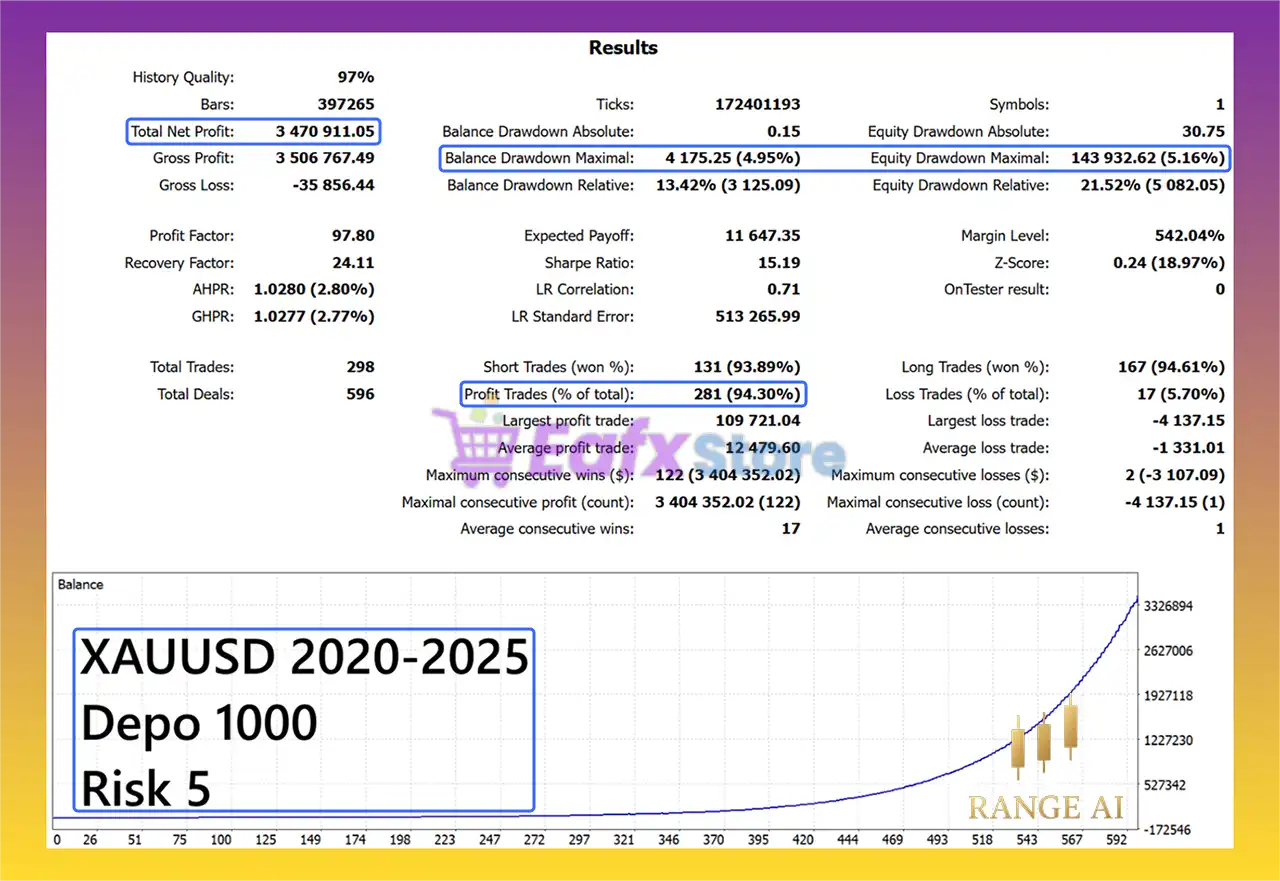The height and width of the screenshot is (881, 1280).
Task: Click the Short Trades value 131 (93.89%)
Action: click(x=747, y=367)
